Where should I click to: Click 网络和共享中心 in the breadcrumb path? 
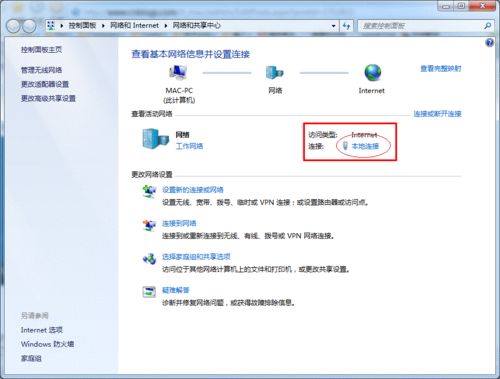(196, 25)
